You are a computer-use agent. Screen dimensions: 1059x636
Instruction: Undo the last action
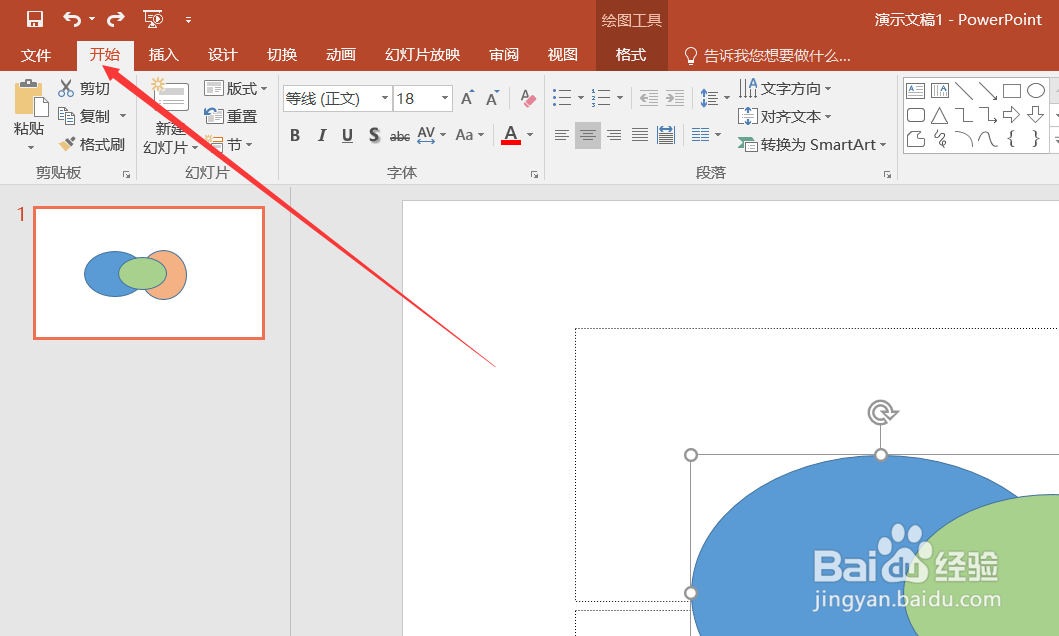pos(72,19)
